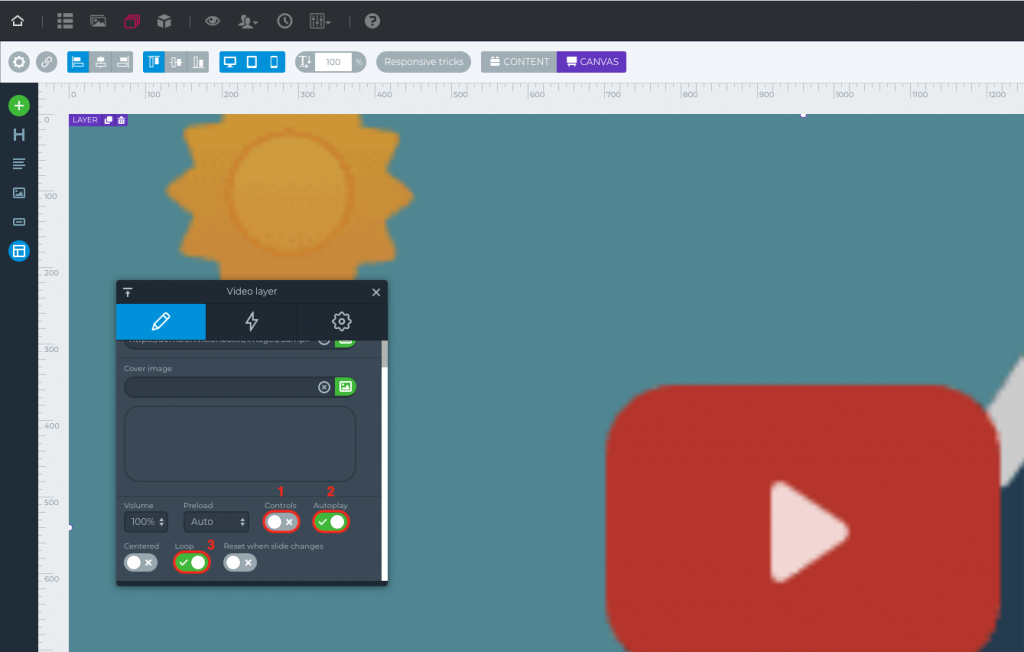The height and width of the screenshot is (652, 1024).
Task: Select the sun image on canvas
Action: click(289, 196)
